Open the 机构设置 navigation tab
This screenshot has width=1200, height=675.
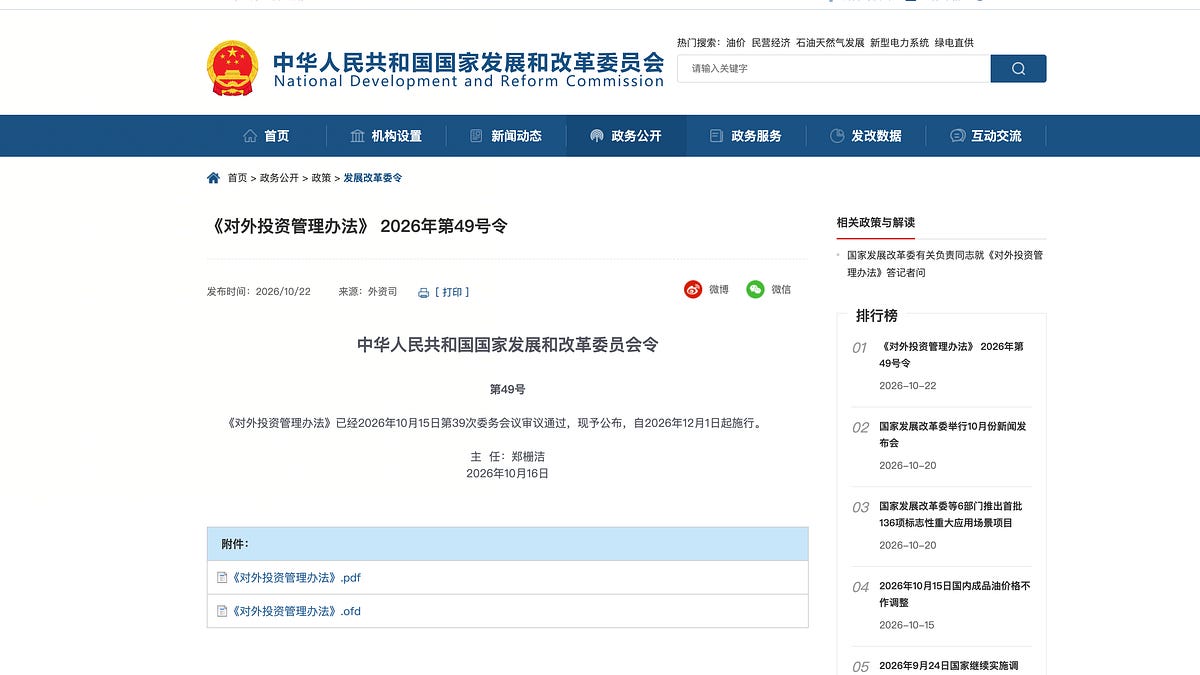386,136
